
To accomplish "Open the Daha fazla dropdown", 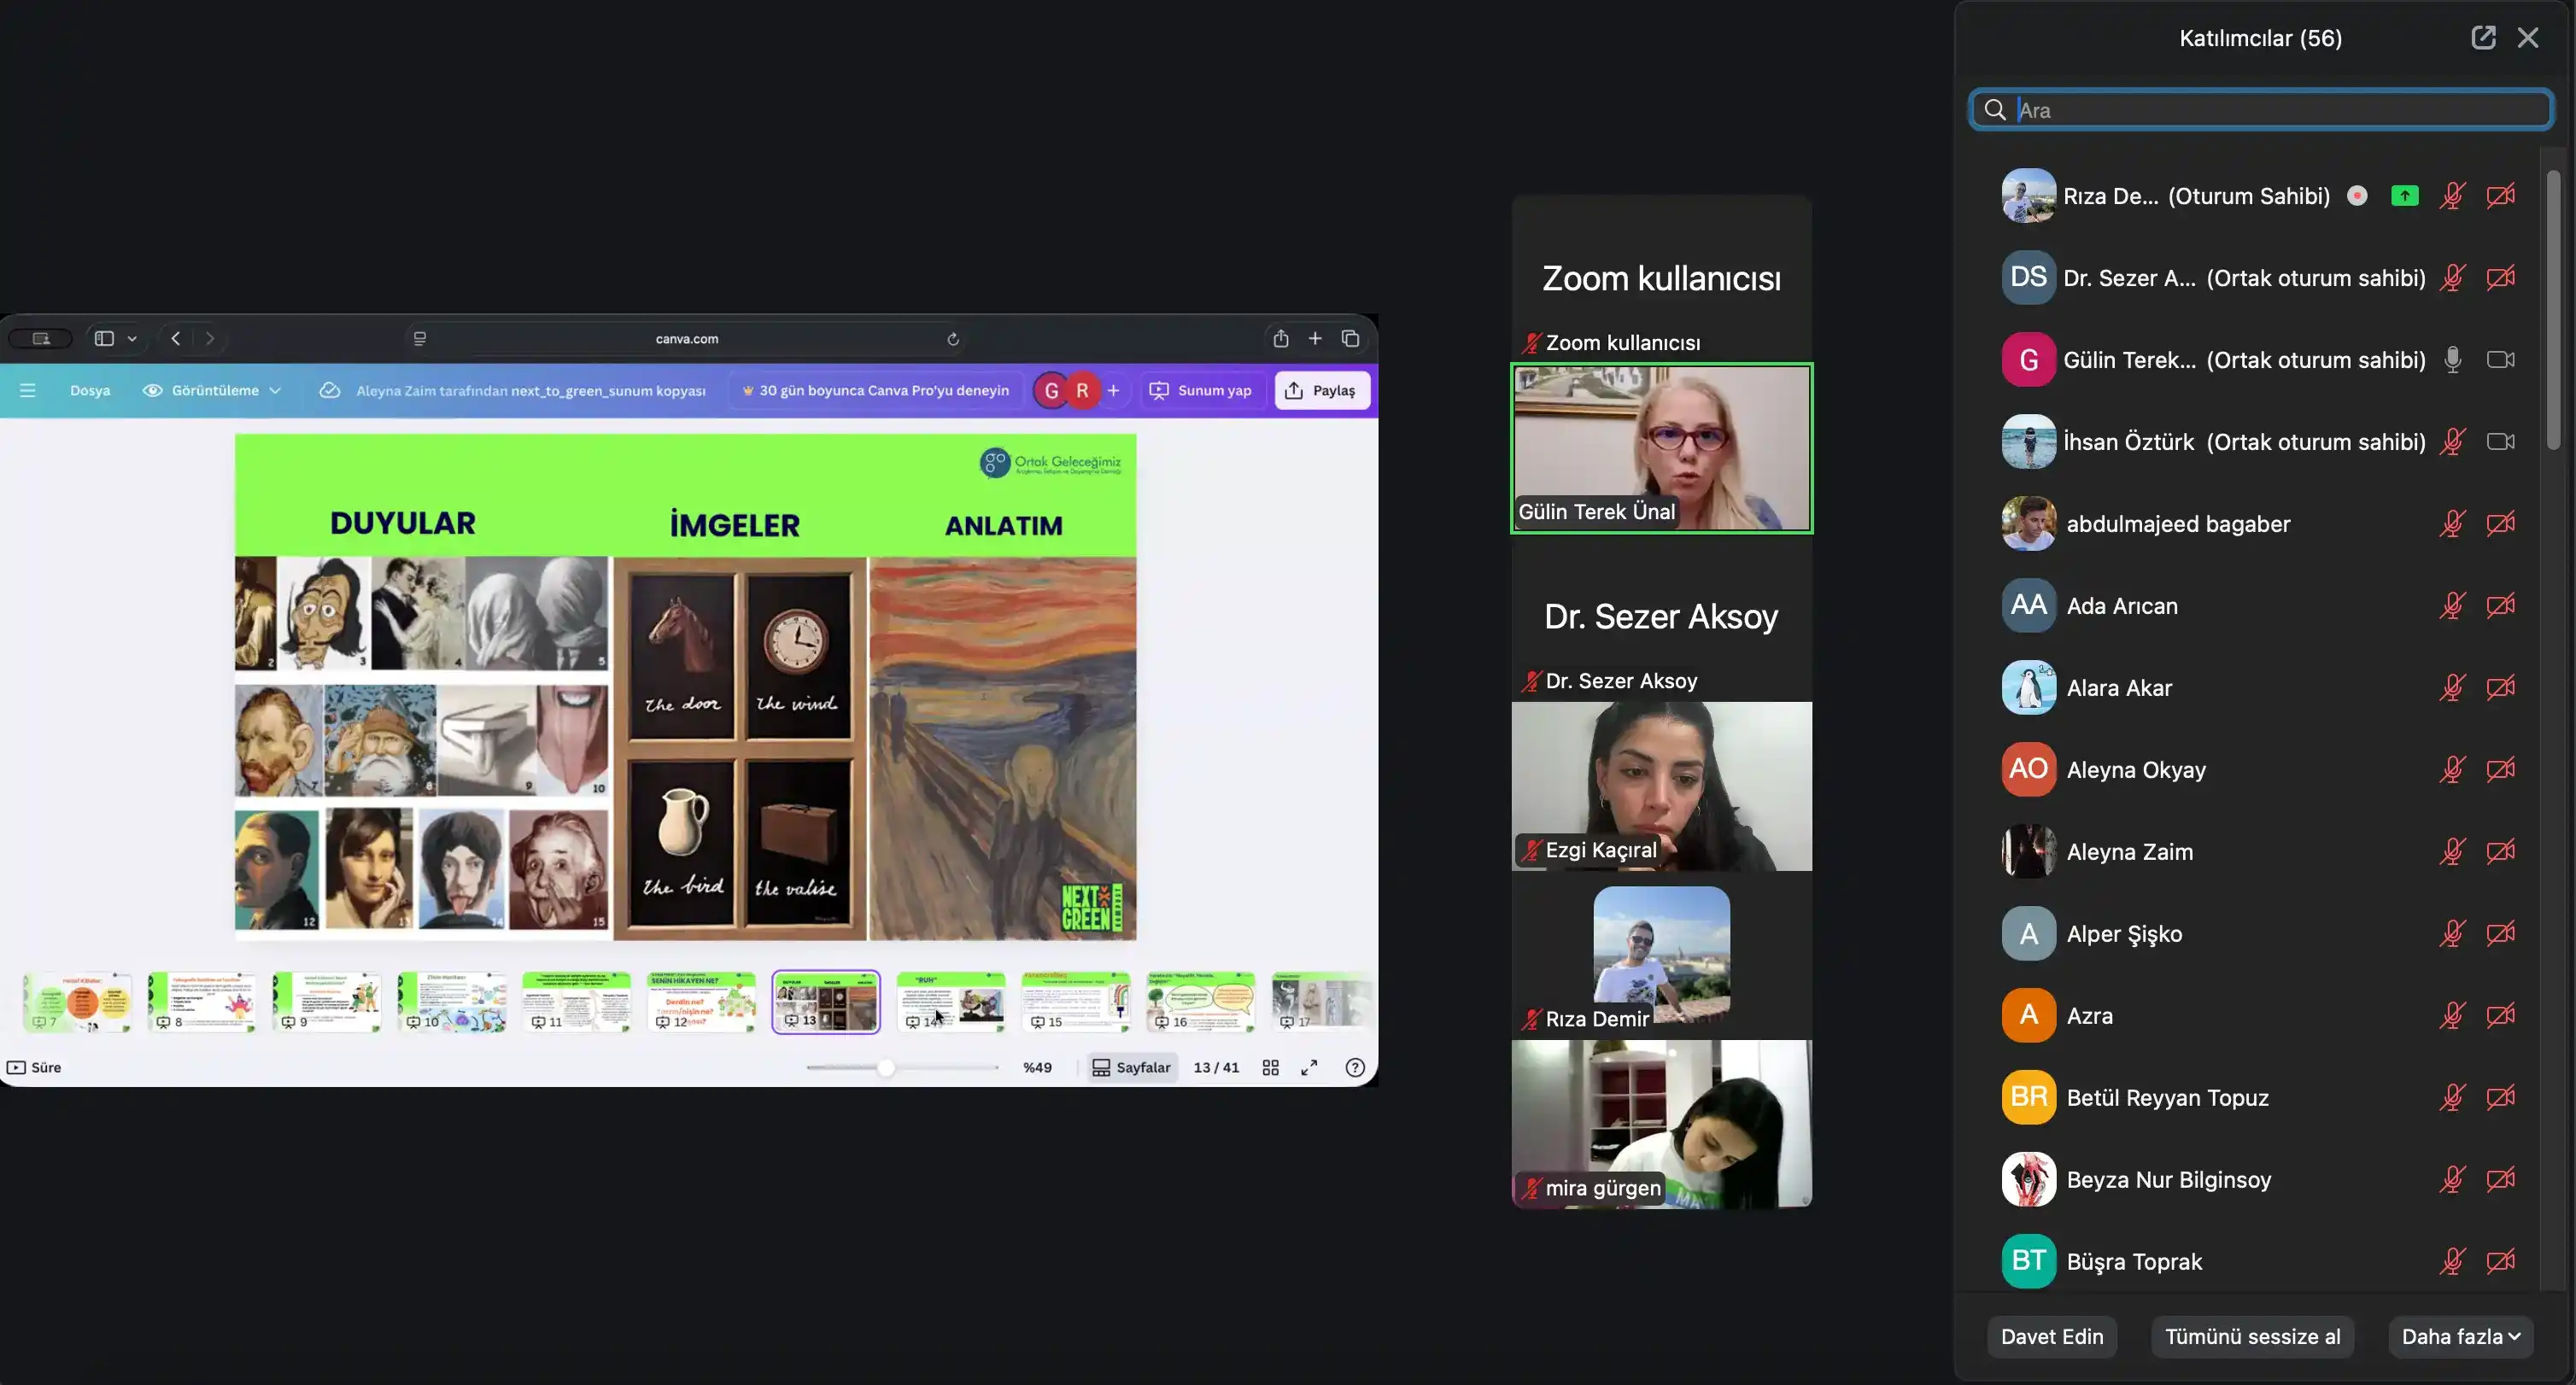I will pyautogui.click(x=2460, y=1336).
